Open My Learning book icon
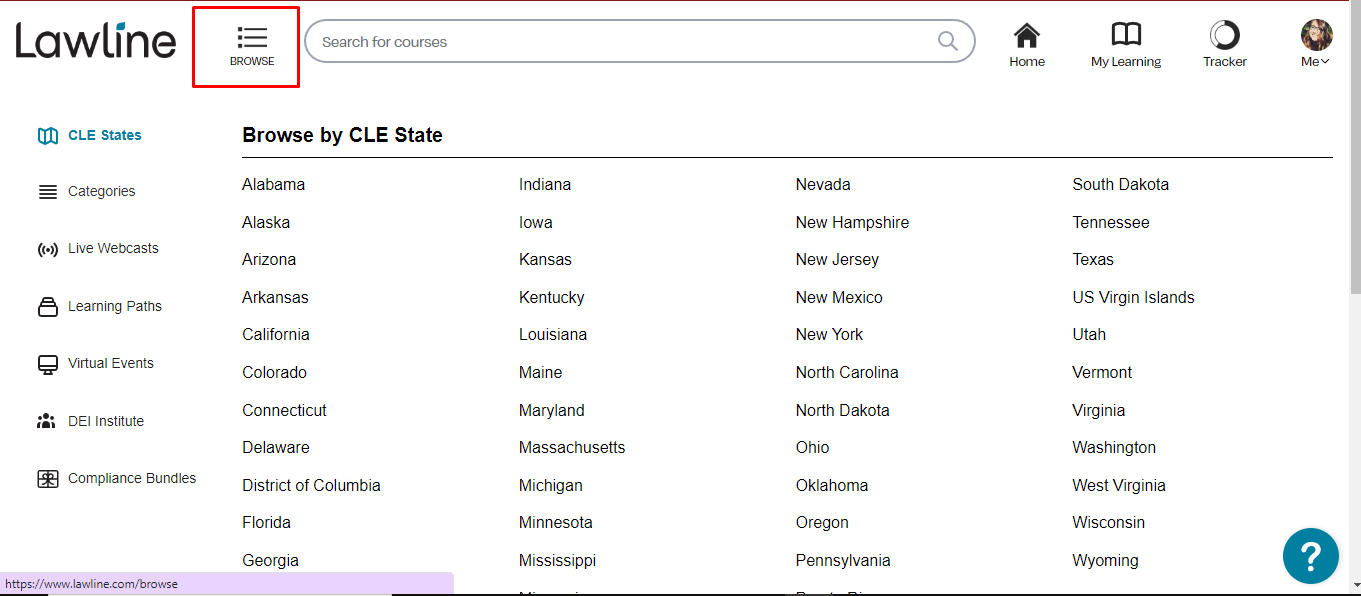This screenshot has width=1361, height=596. [x=1126, y=35]
